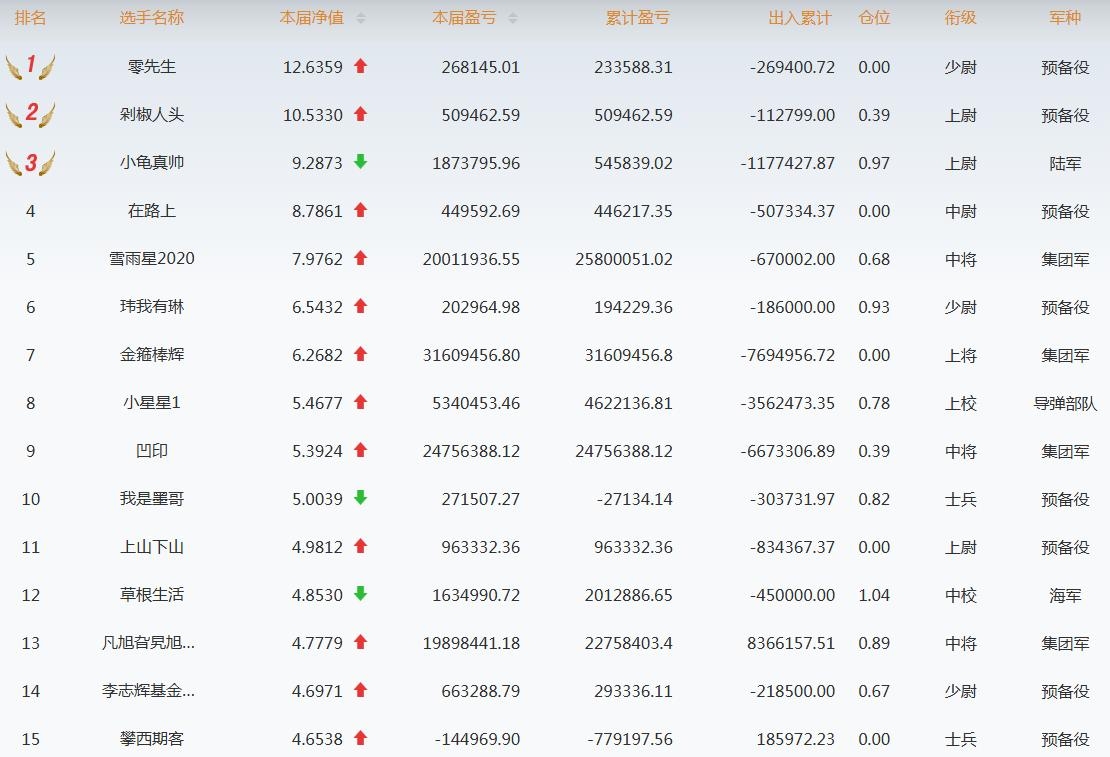
Task: Click the rank 2 gold wings badge
Action: [30, 114]
